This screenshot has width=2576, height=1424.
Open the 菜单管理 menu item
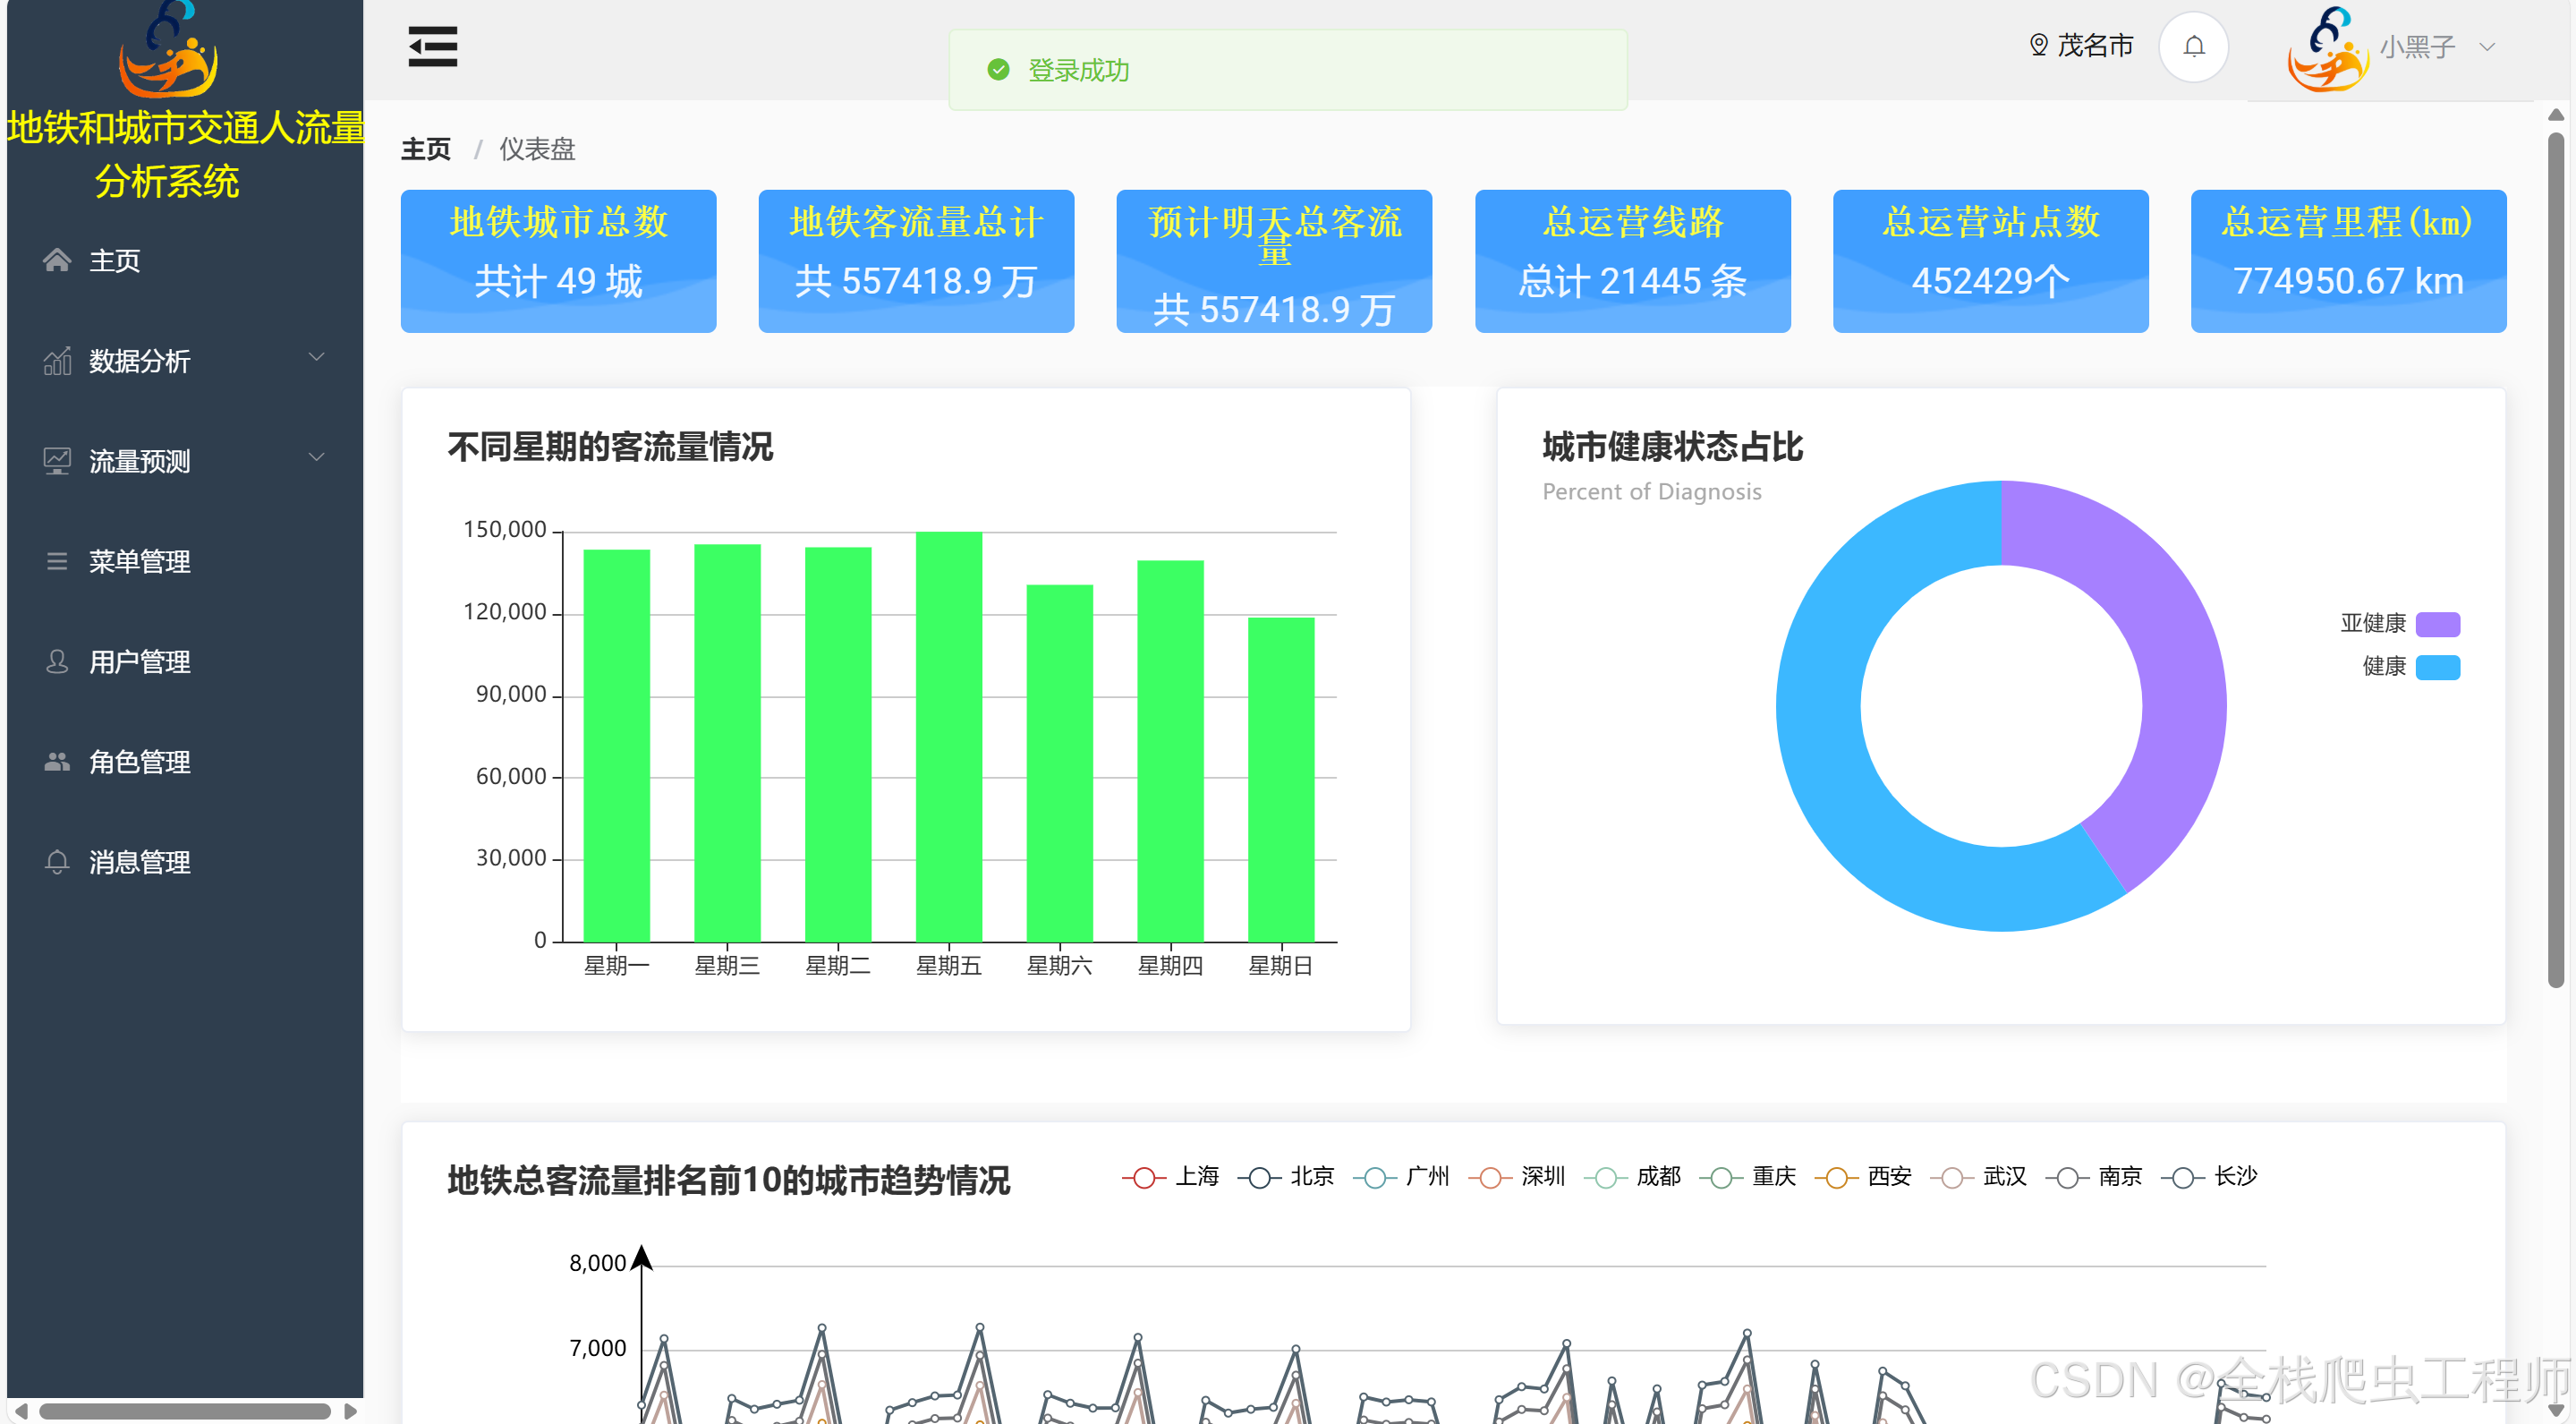(x=139, y=562)
